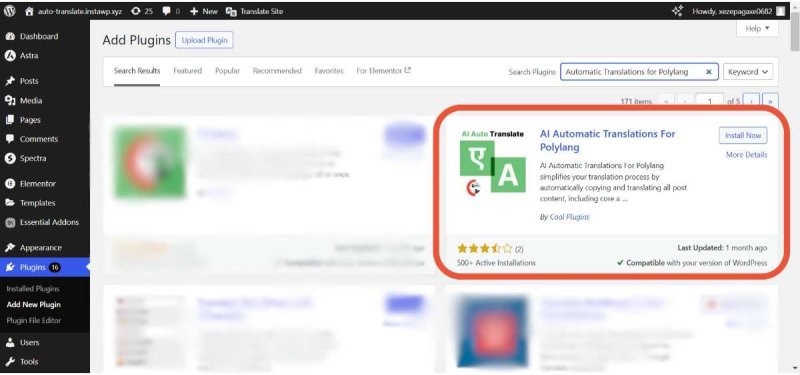Click the user avatar in admin bar
Screen dimensions: 800x375
coord(780,11)
